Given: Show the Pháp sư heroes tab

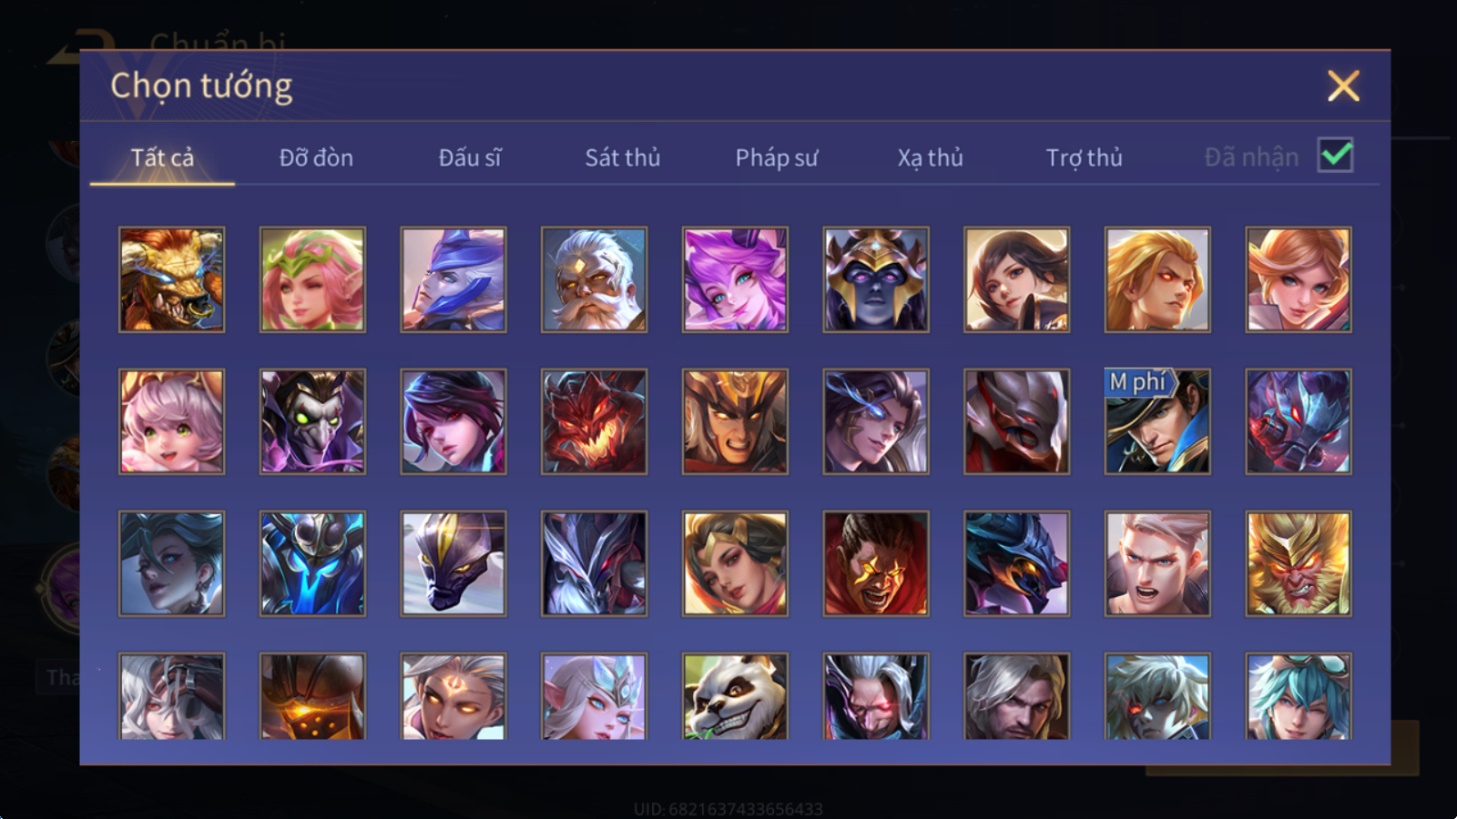Looking at the screenshot, I should point(776,157).
